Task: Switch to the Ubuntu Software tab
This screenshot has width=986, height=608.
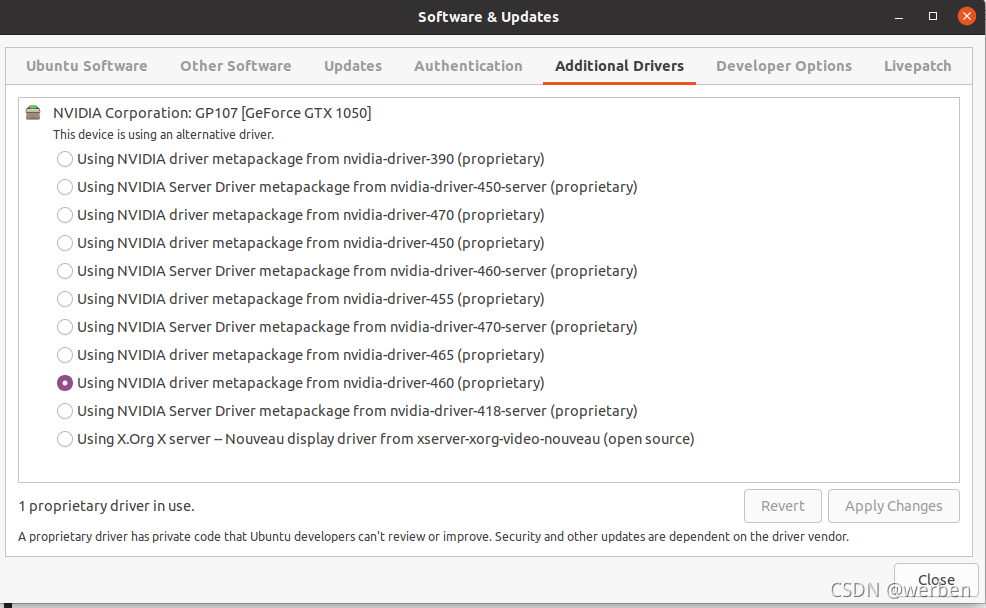Action: pyautogui.click(x=87, y=66)
